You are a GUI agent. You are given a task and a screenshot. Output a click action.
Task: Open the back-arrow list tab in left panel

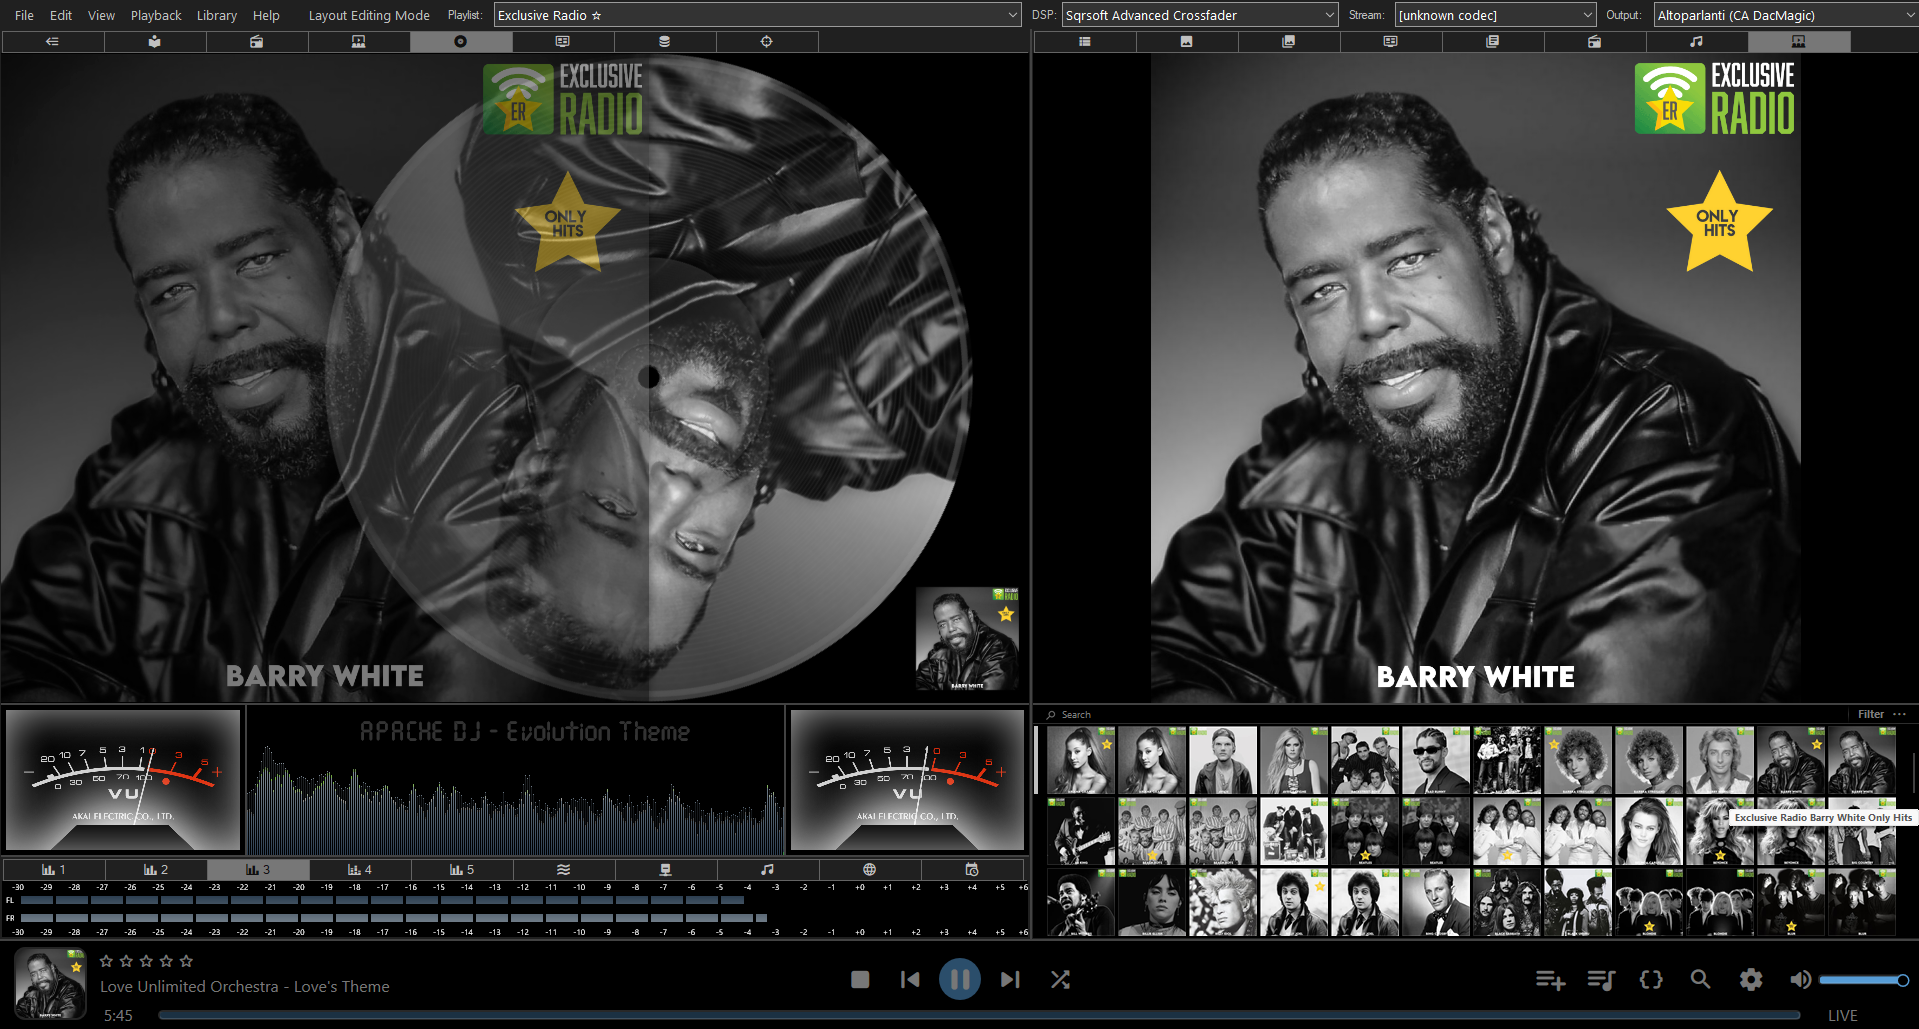pos(53,41)
